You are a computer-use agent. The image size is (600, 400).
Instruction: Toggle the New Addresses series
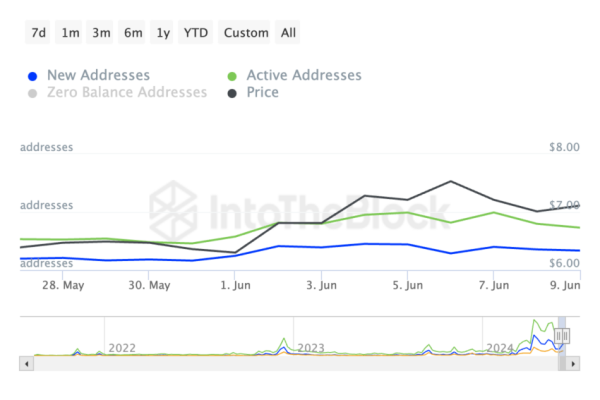click(98, 75)
